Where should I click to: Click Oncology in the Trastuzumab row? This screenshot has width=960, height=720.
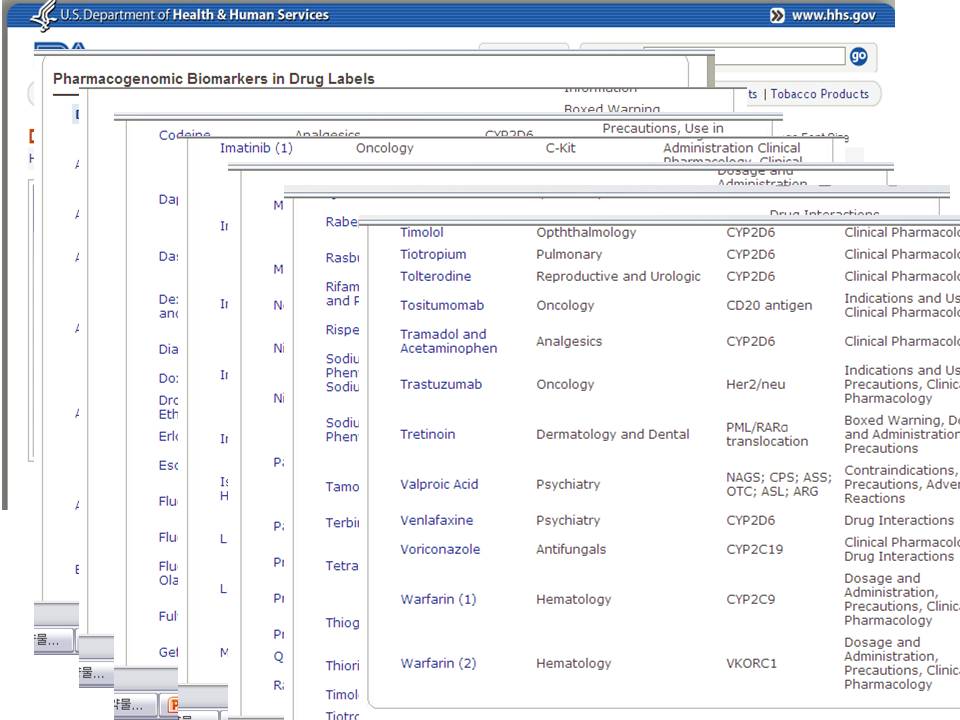click(x=565, y=384)
